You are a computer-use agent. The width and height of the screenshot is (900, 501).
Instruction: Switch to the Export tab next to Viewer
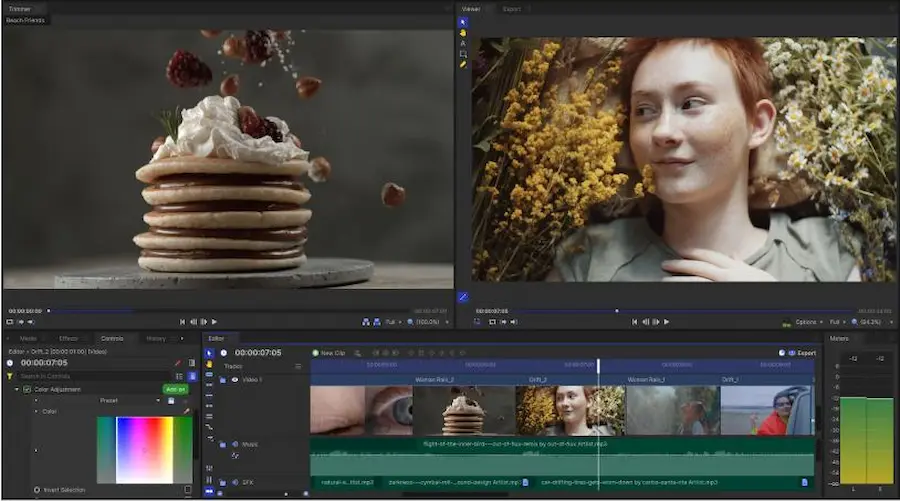(x=511, y=9)
